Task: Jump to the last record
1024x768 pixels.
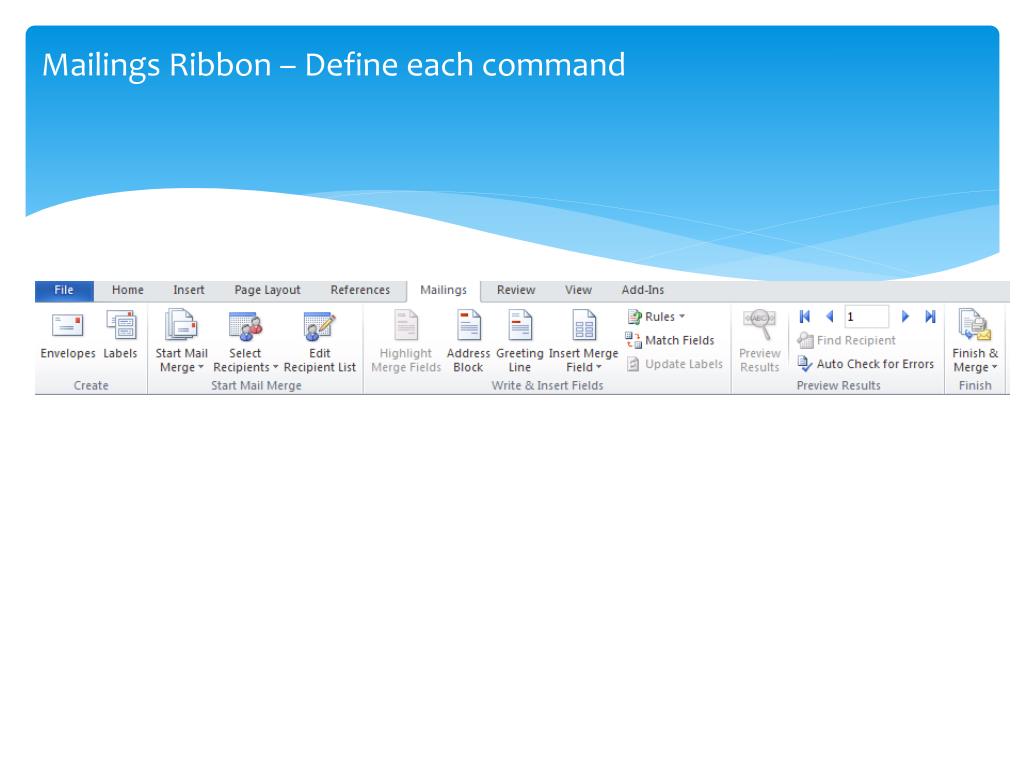Action: (930, 317)
